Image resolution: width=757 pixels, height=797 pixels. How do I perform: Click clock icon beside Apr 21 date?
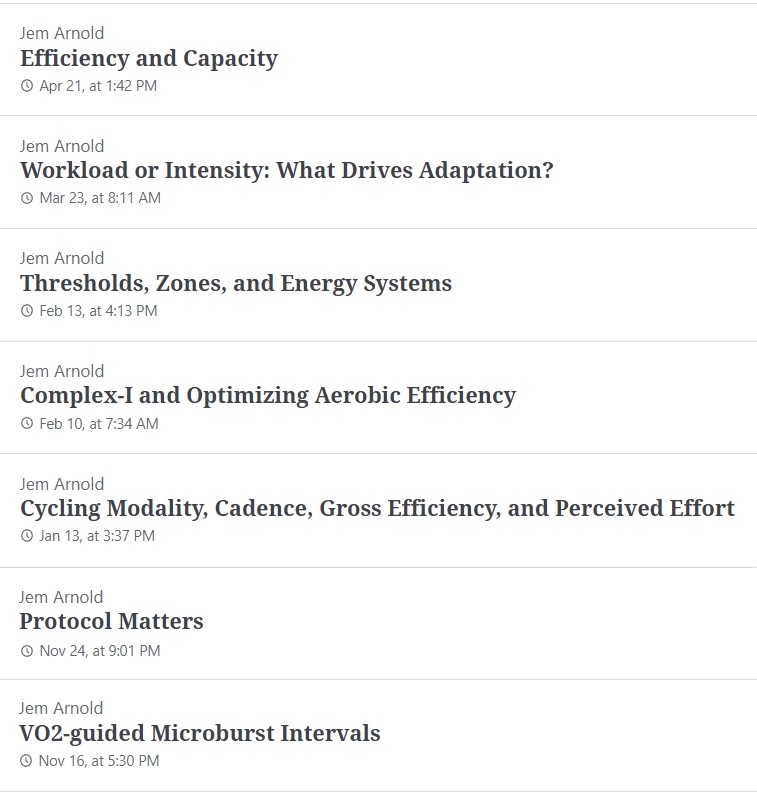(x=27, y=86)
